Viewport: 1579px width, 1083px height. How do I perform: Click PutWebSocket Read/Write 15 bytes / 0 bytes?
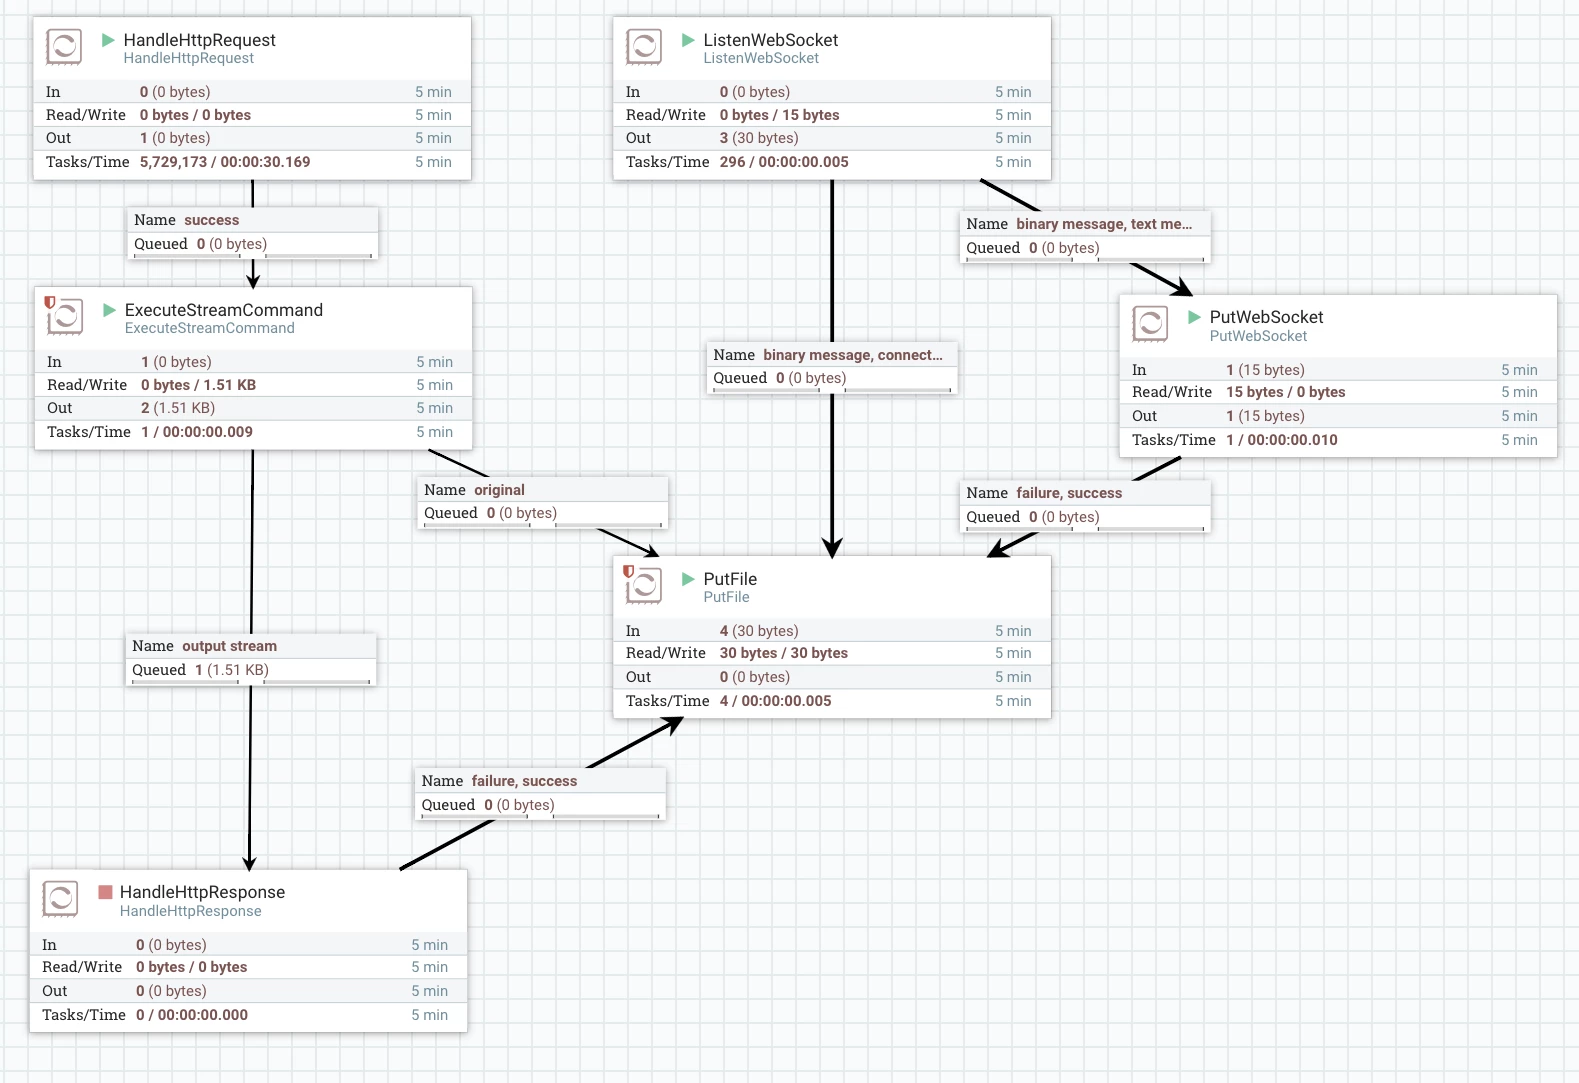pos(1286,392)
